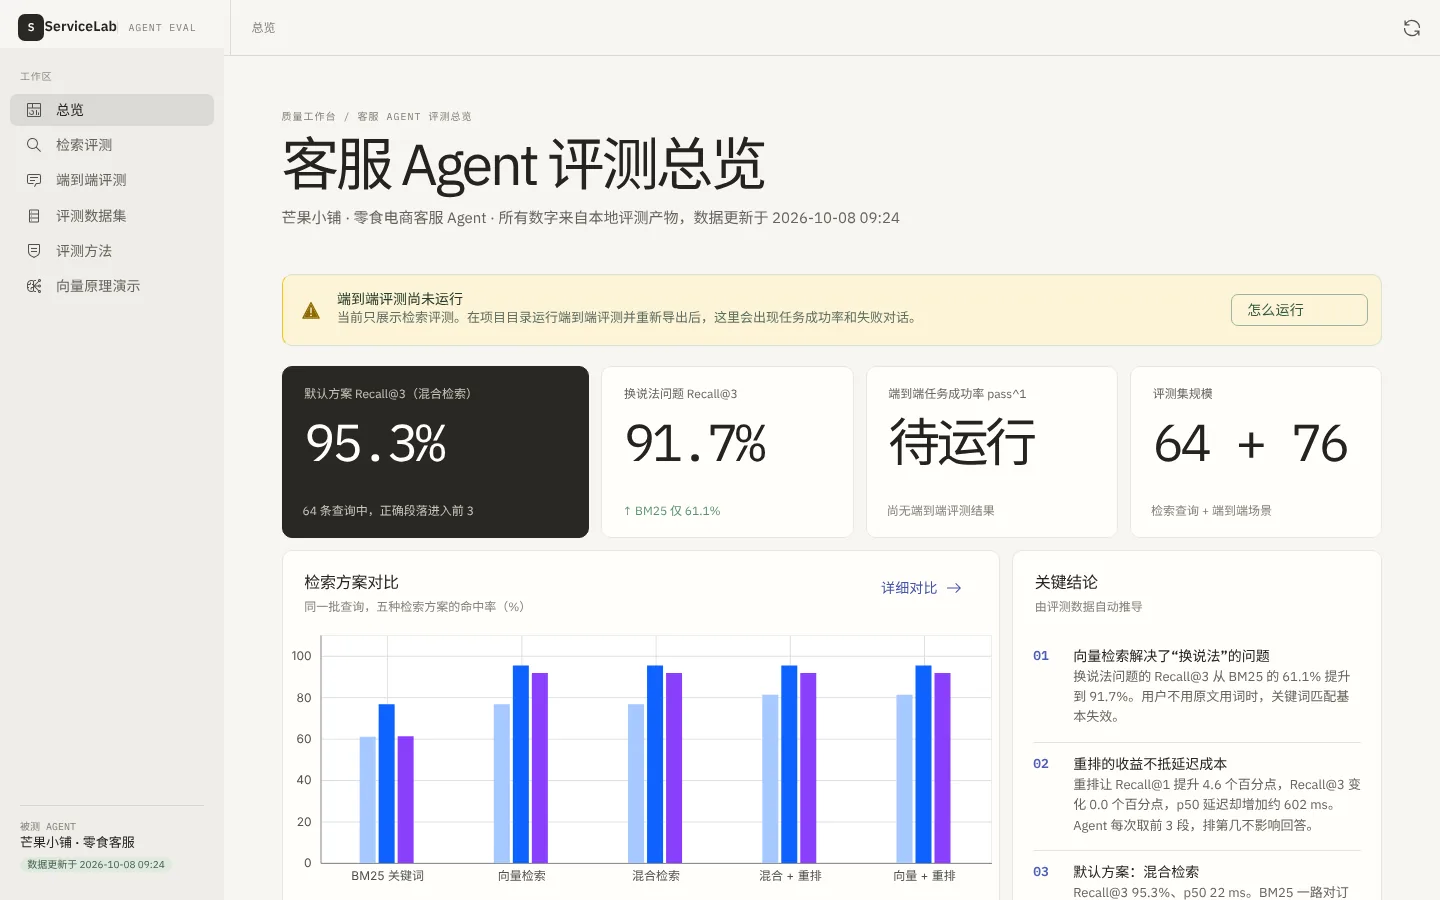Click the "客服 Agent 评测总览" page heading
The height and width of the screenshot is (900, 1440).
(524, 164)
